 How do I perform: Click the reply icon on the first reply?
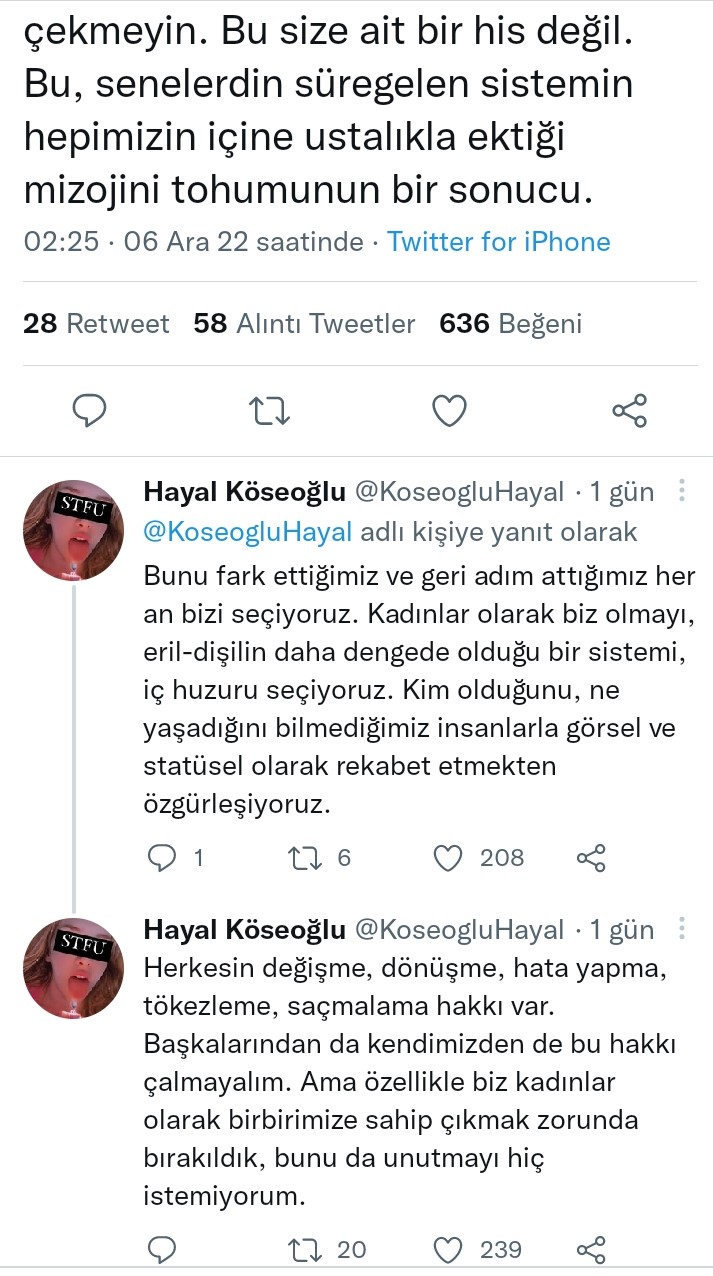point(161,857)
